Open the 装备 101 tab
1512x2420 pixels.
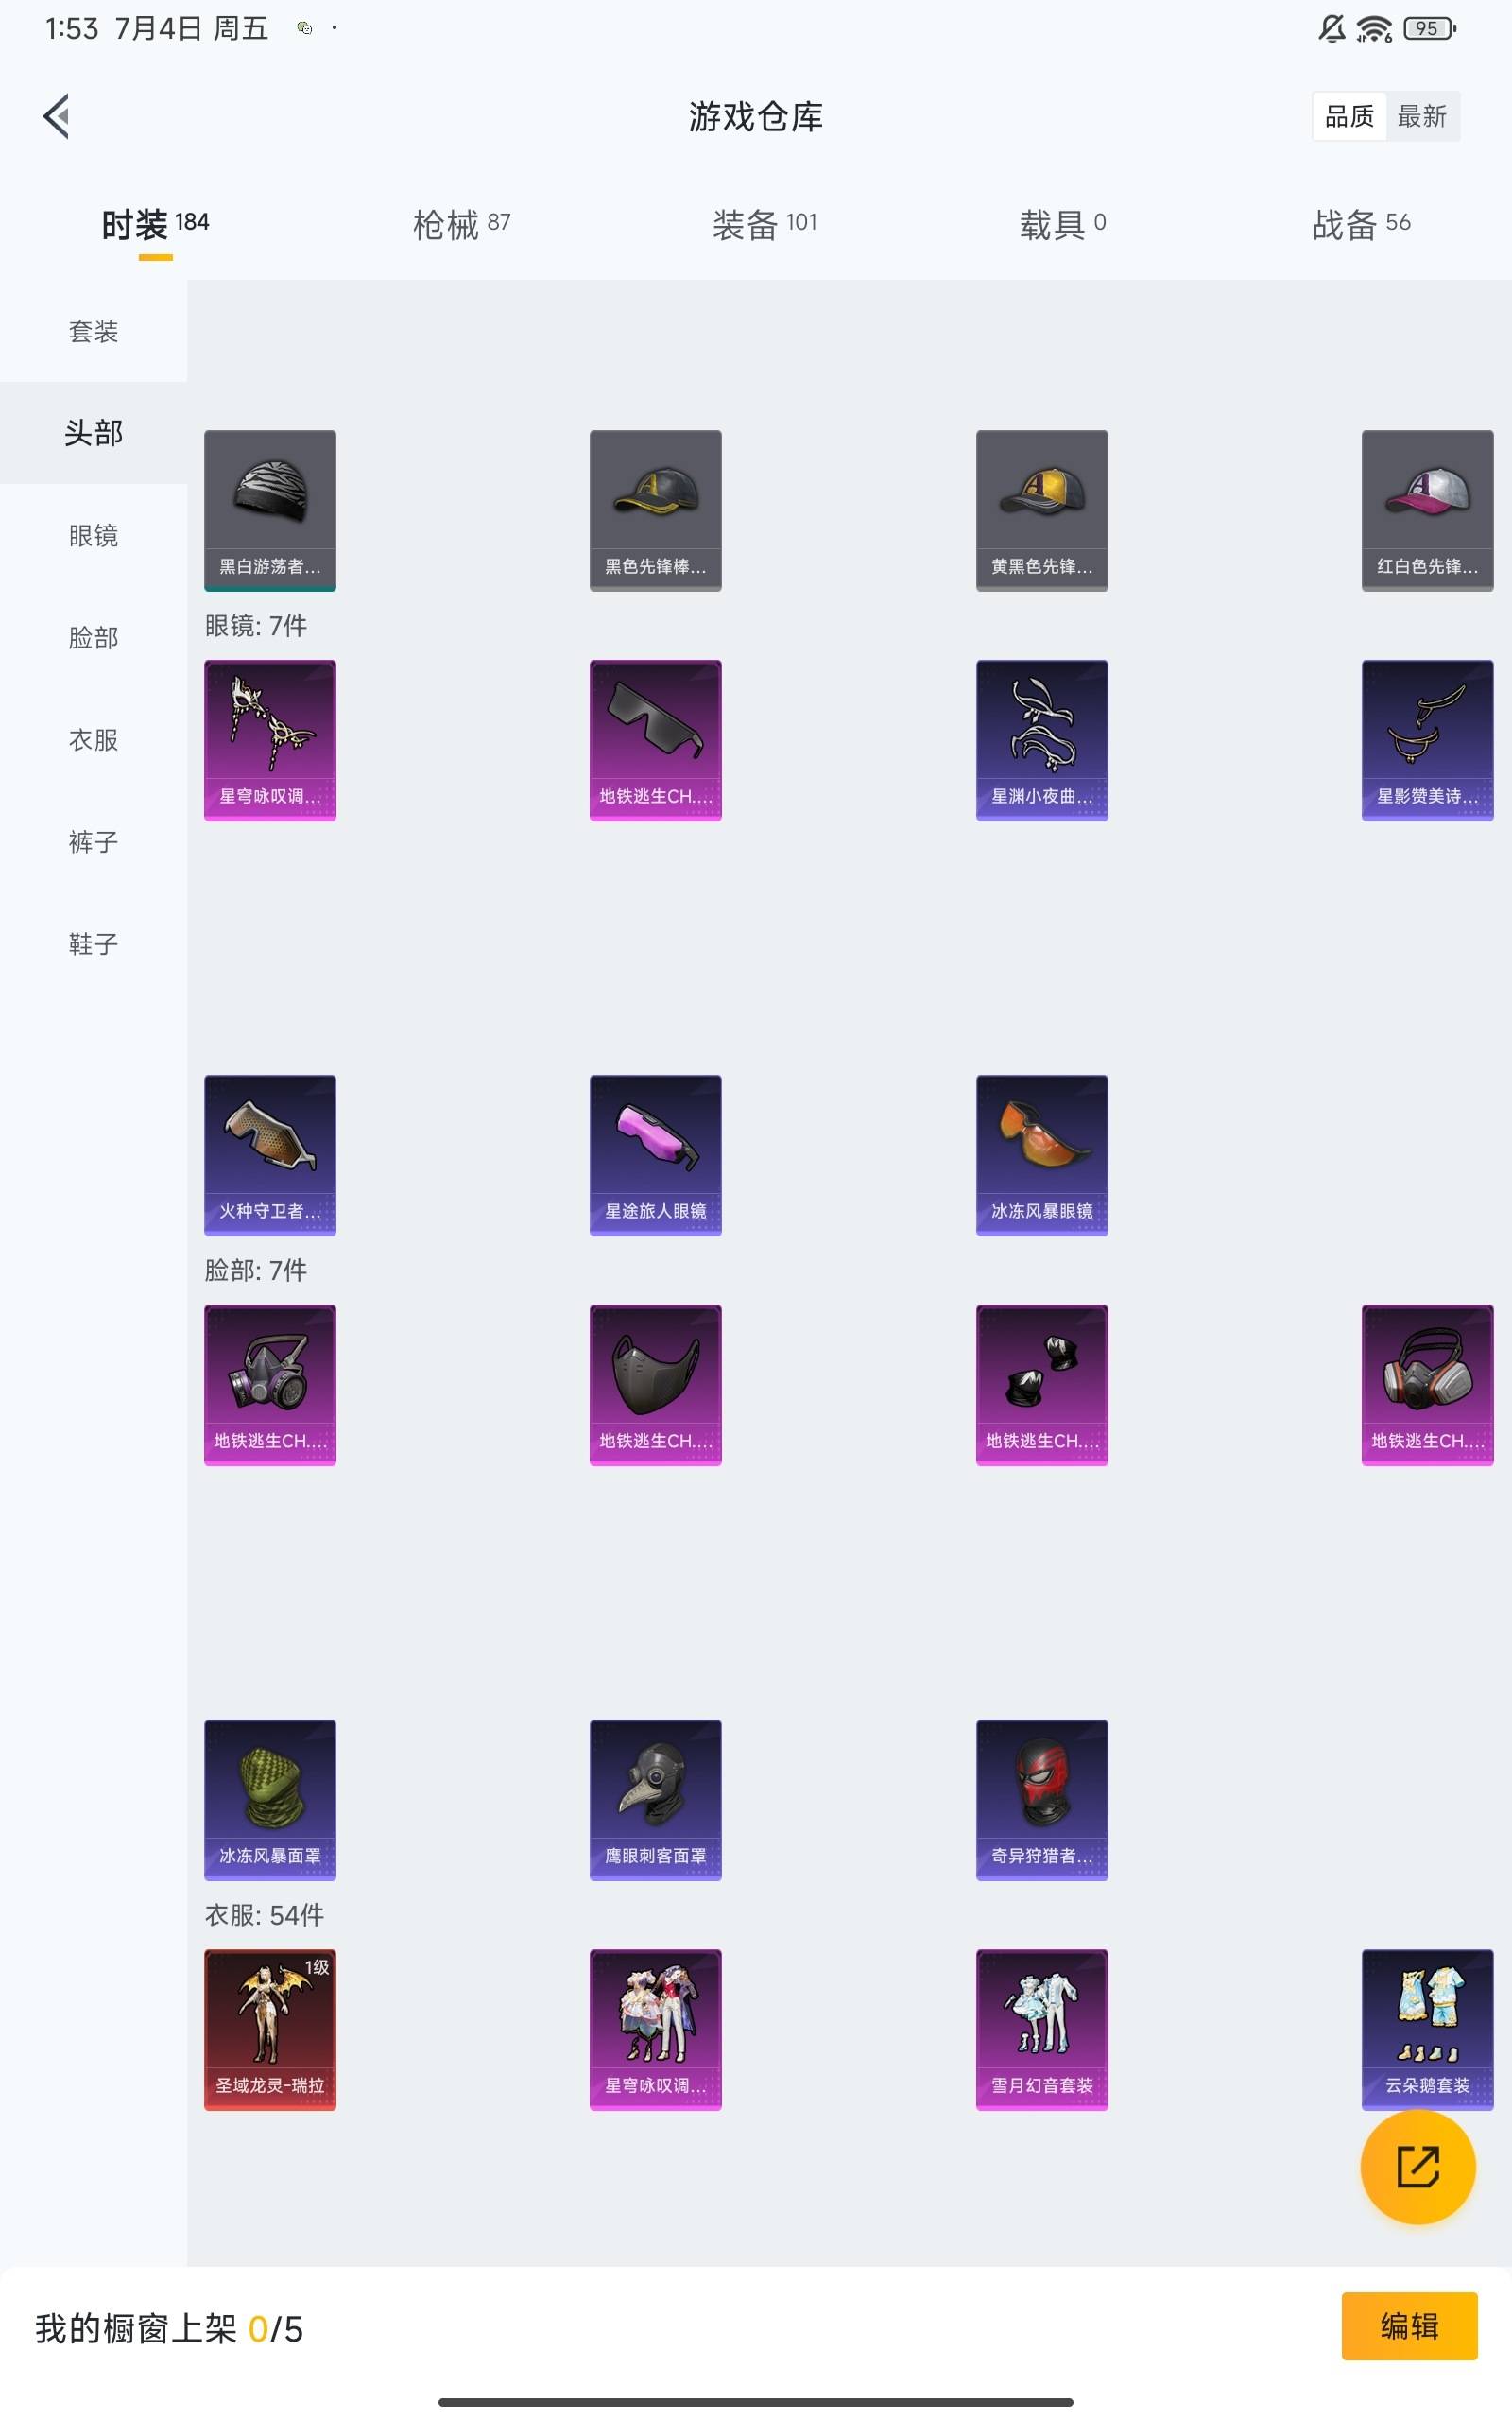764,224
